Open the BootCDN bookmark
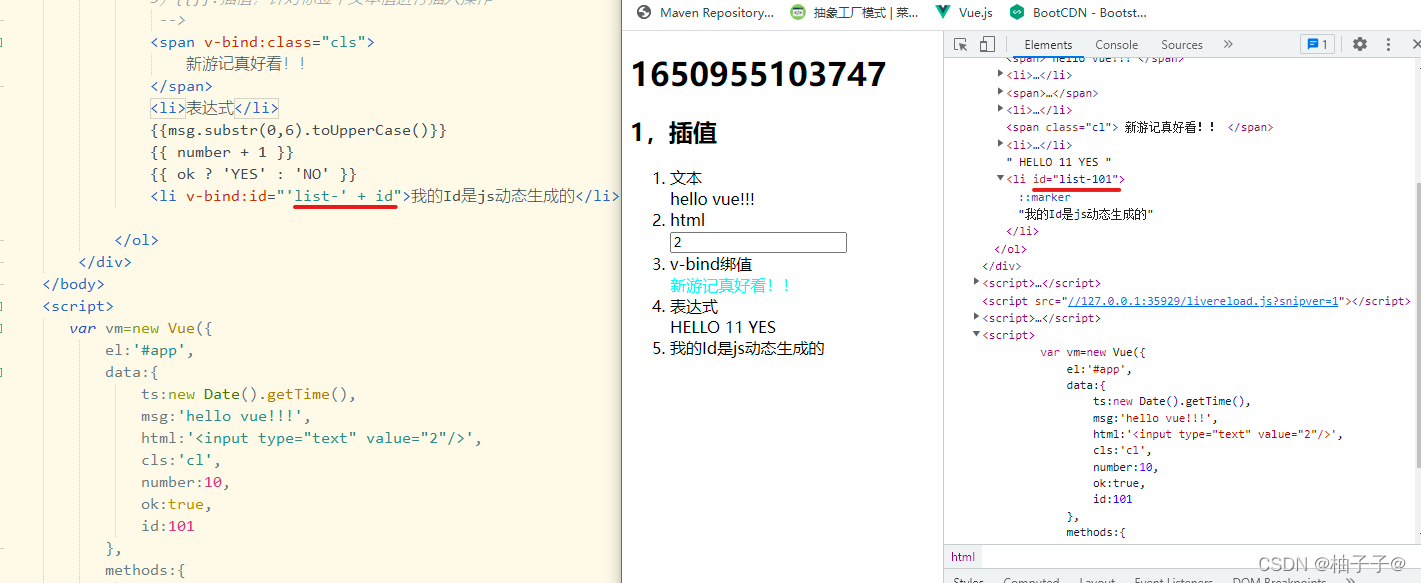Screen dimensions: 1421x583 click(1078, 13)
